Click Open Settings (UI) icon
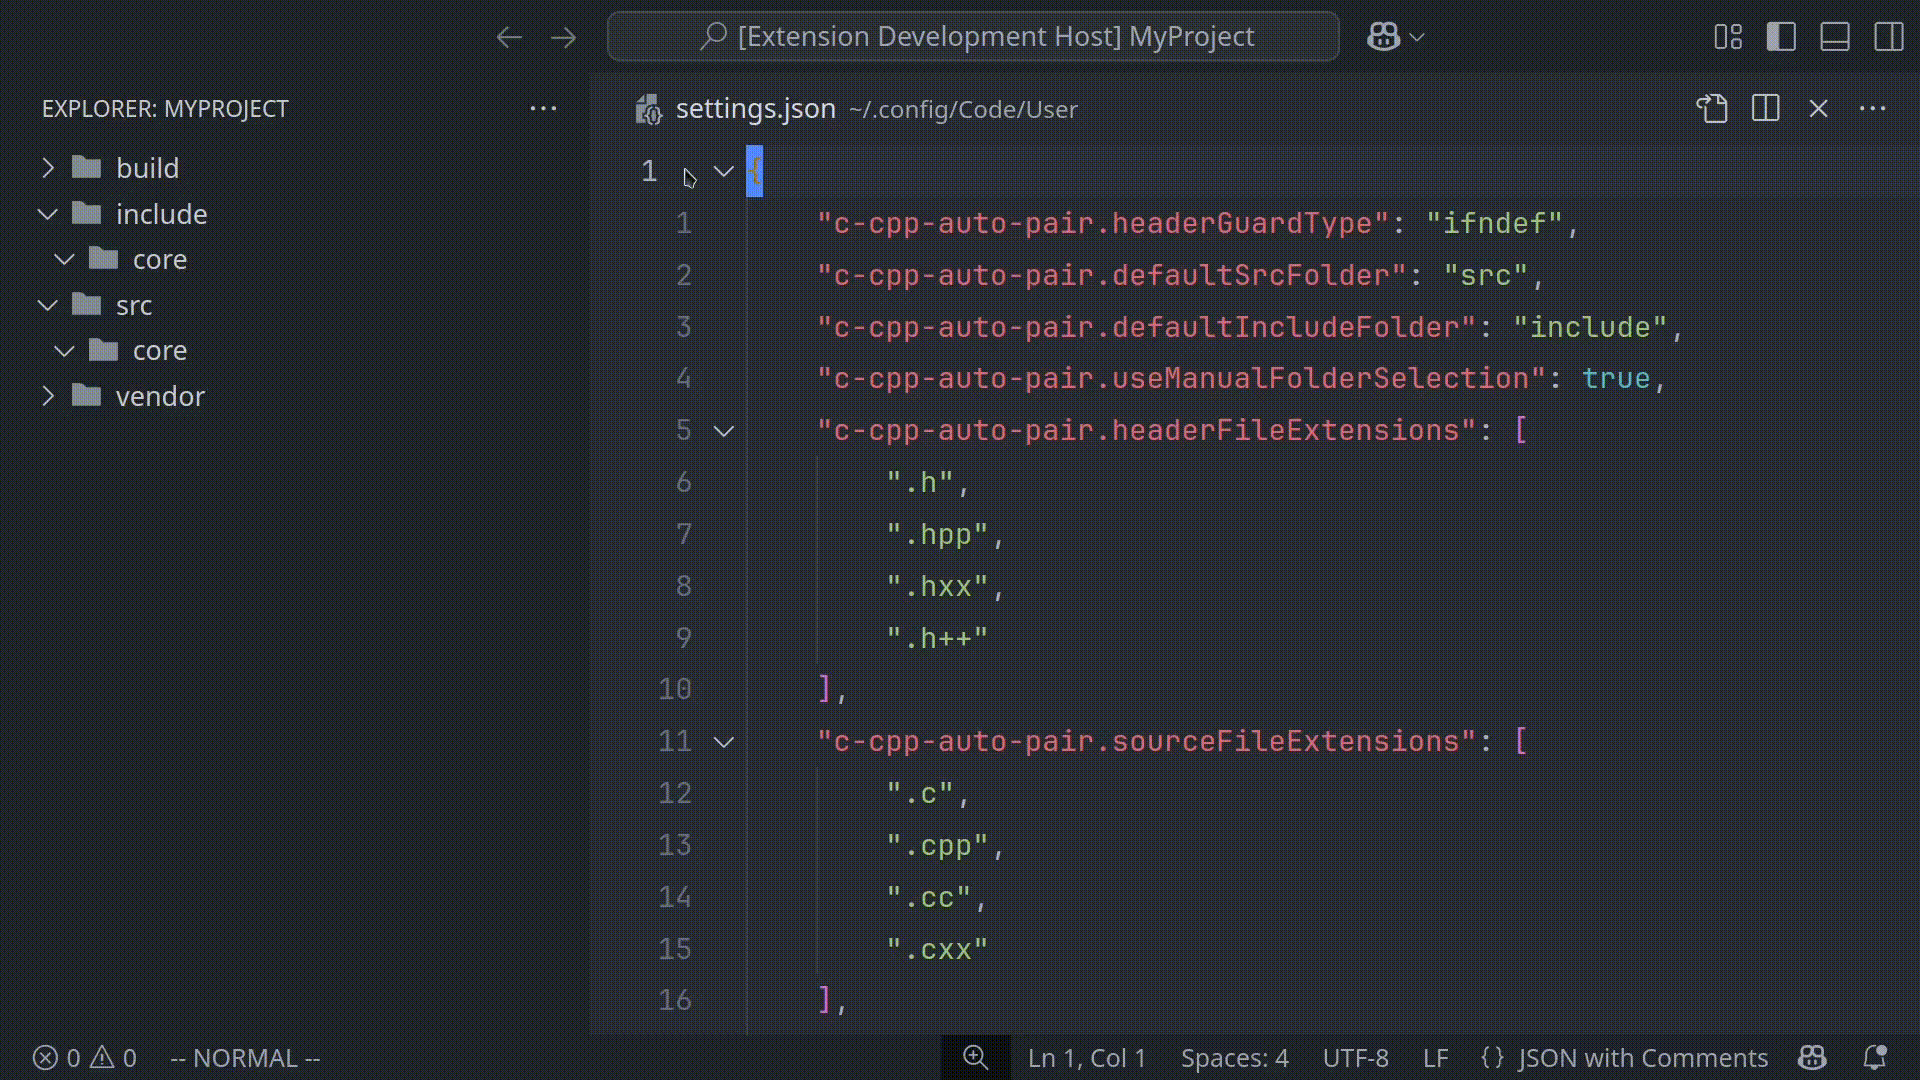1920x1080 pixels. [x=1712, y=108]
